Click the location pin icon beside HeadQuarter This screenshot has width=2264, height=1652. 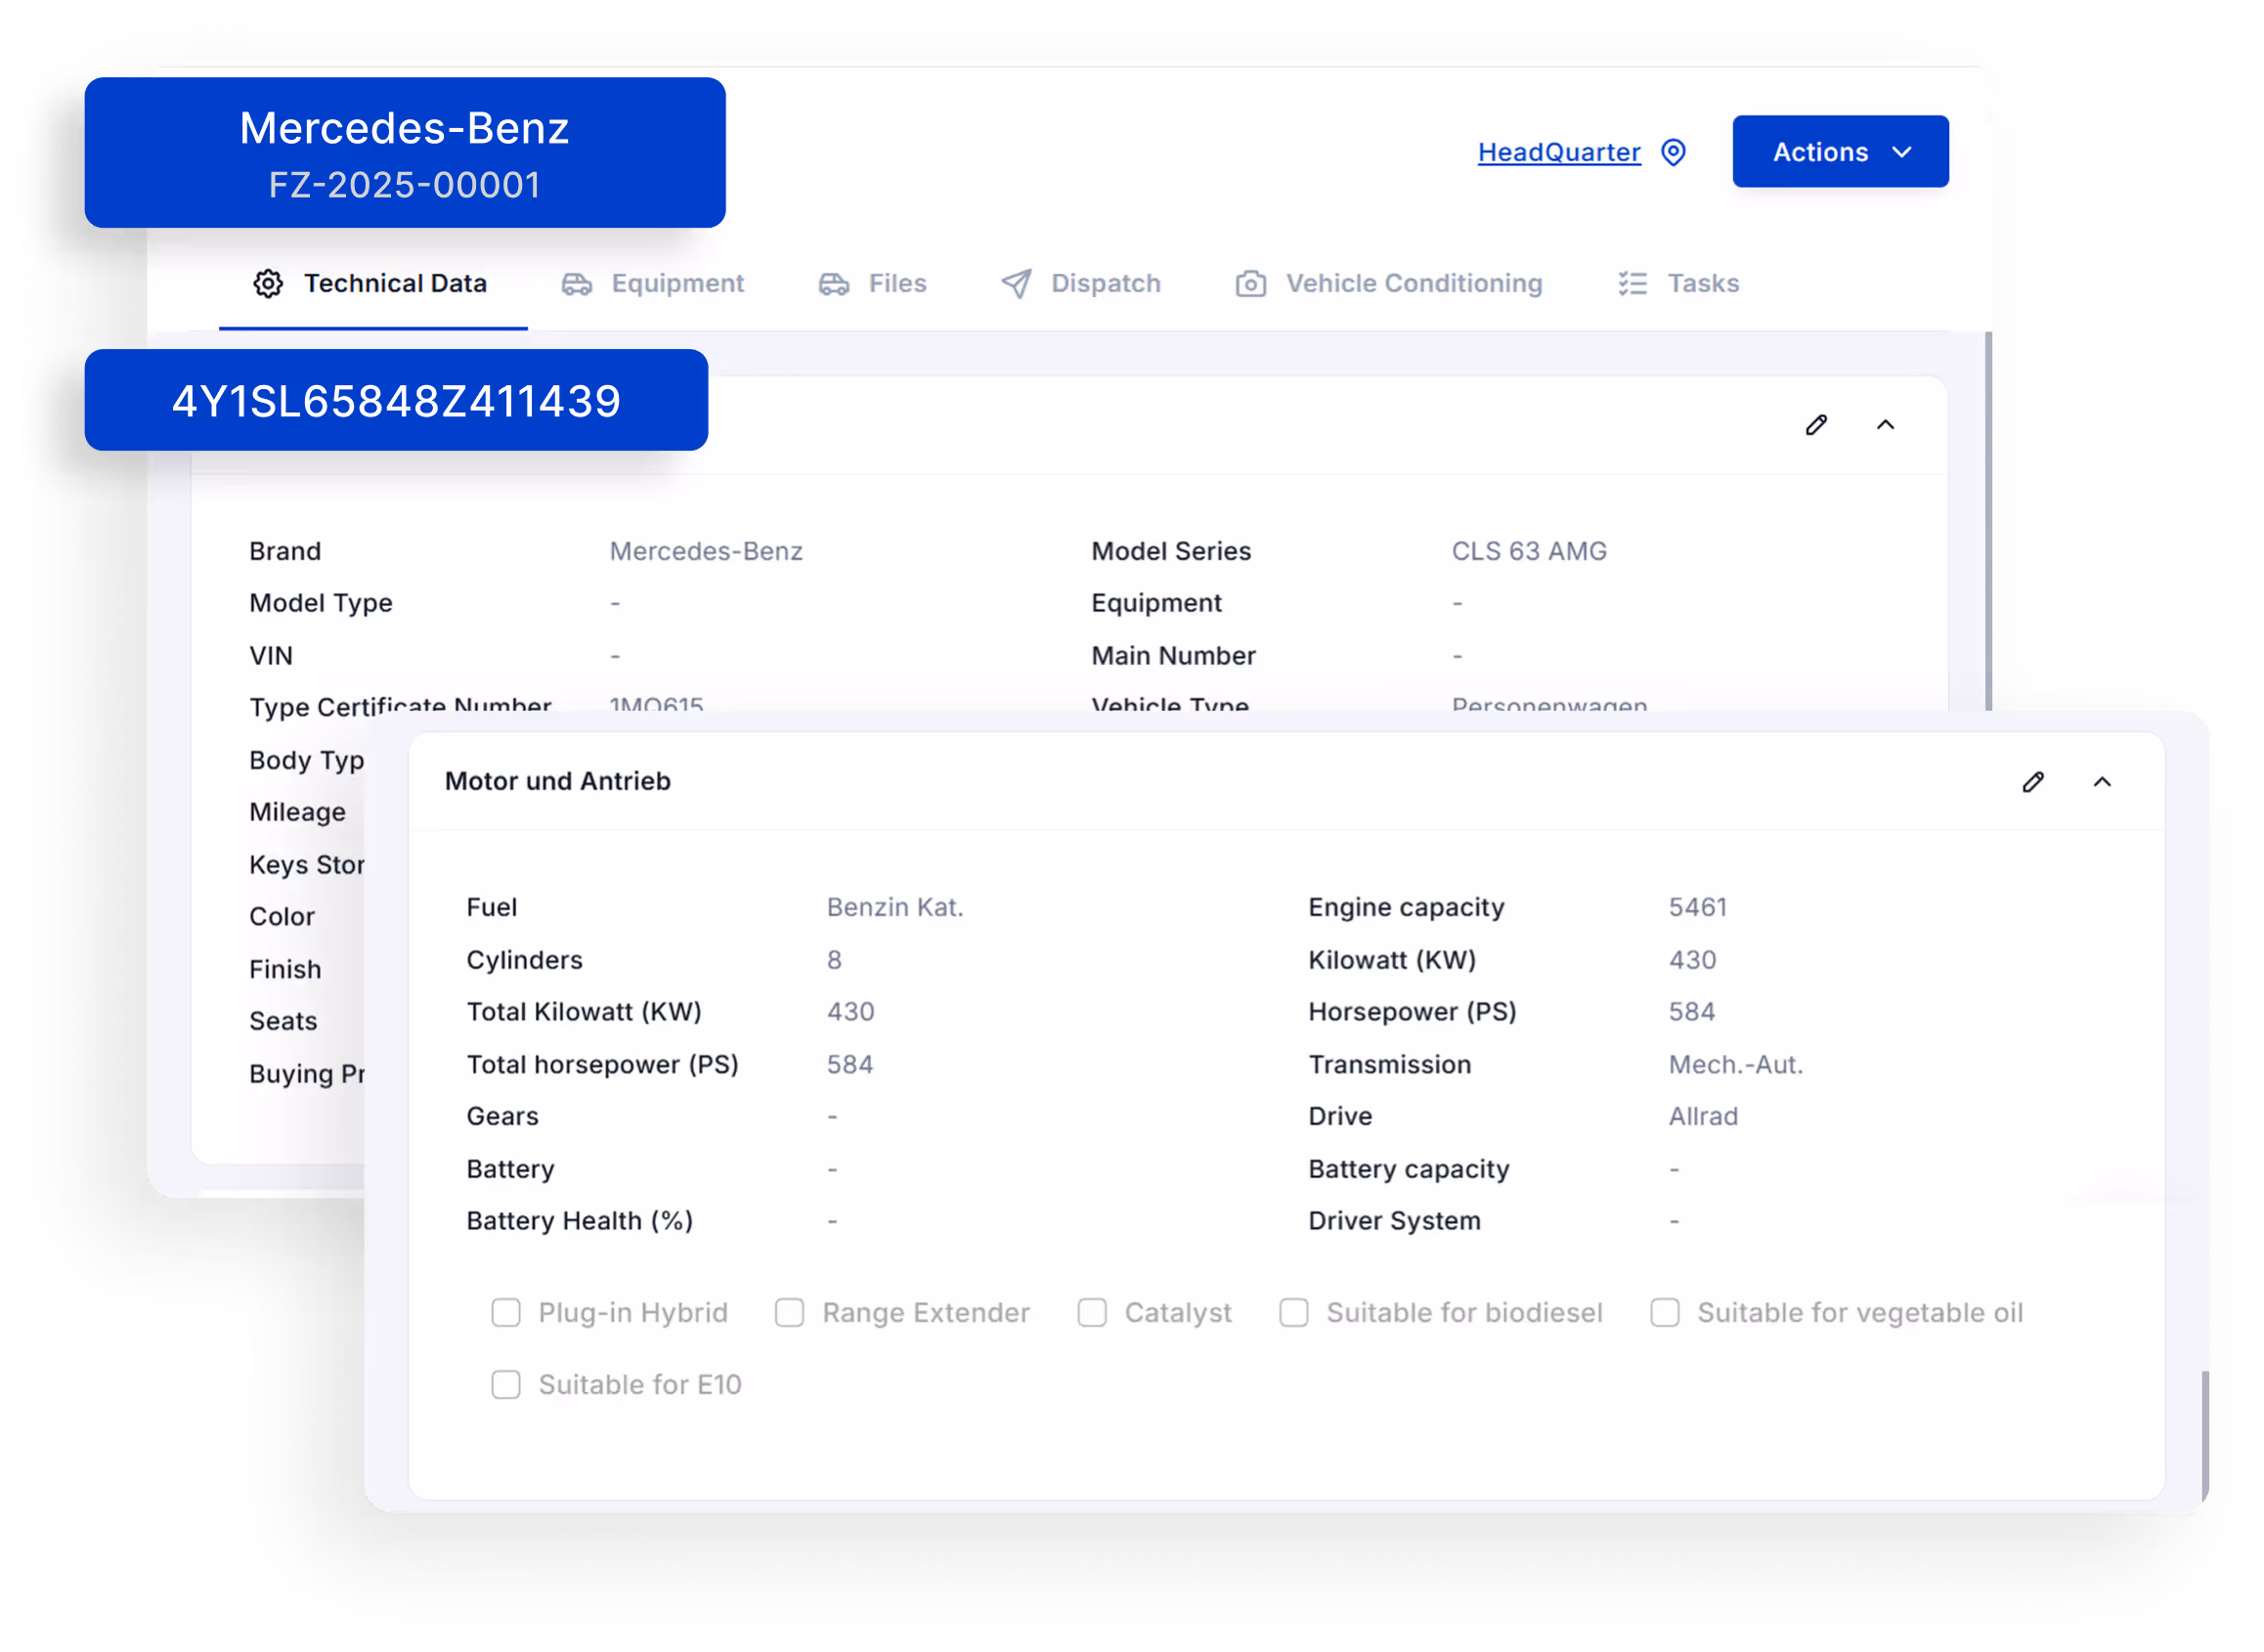click(1673, 152)
